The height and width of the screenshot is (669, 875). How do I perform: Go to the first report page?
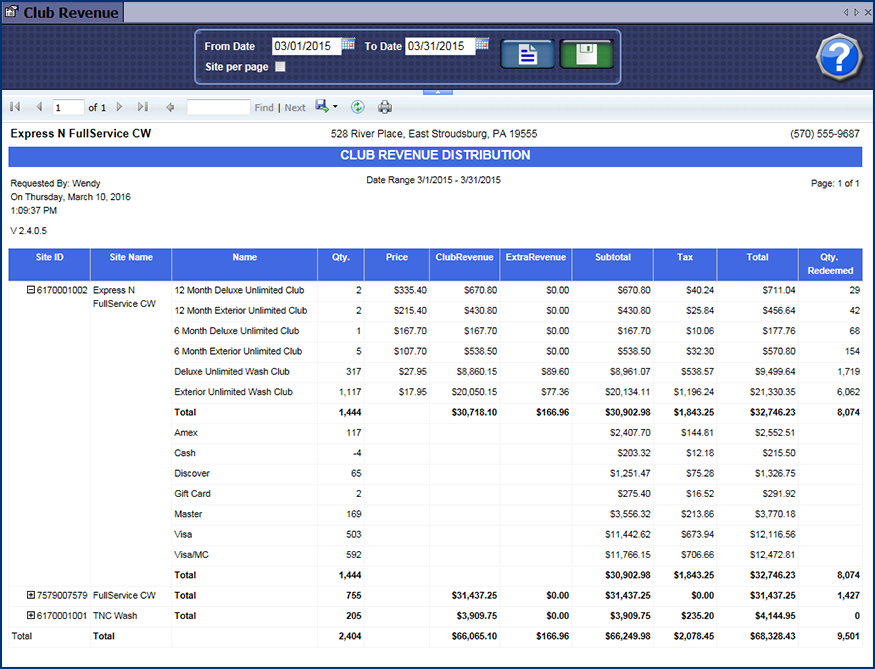point(15,107)
